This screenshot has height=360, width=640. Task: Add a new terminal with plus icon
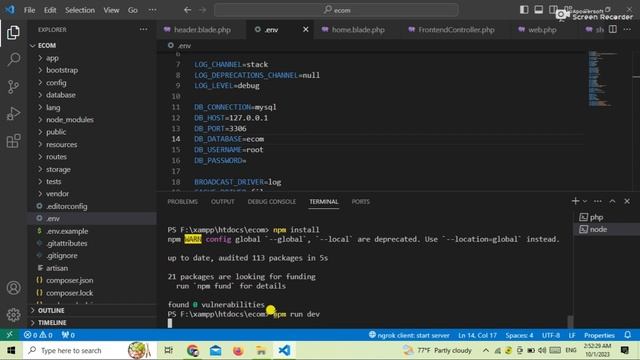[x=576, y=201]
